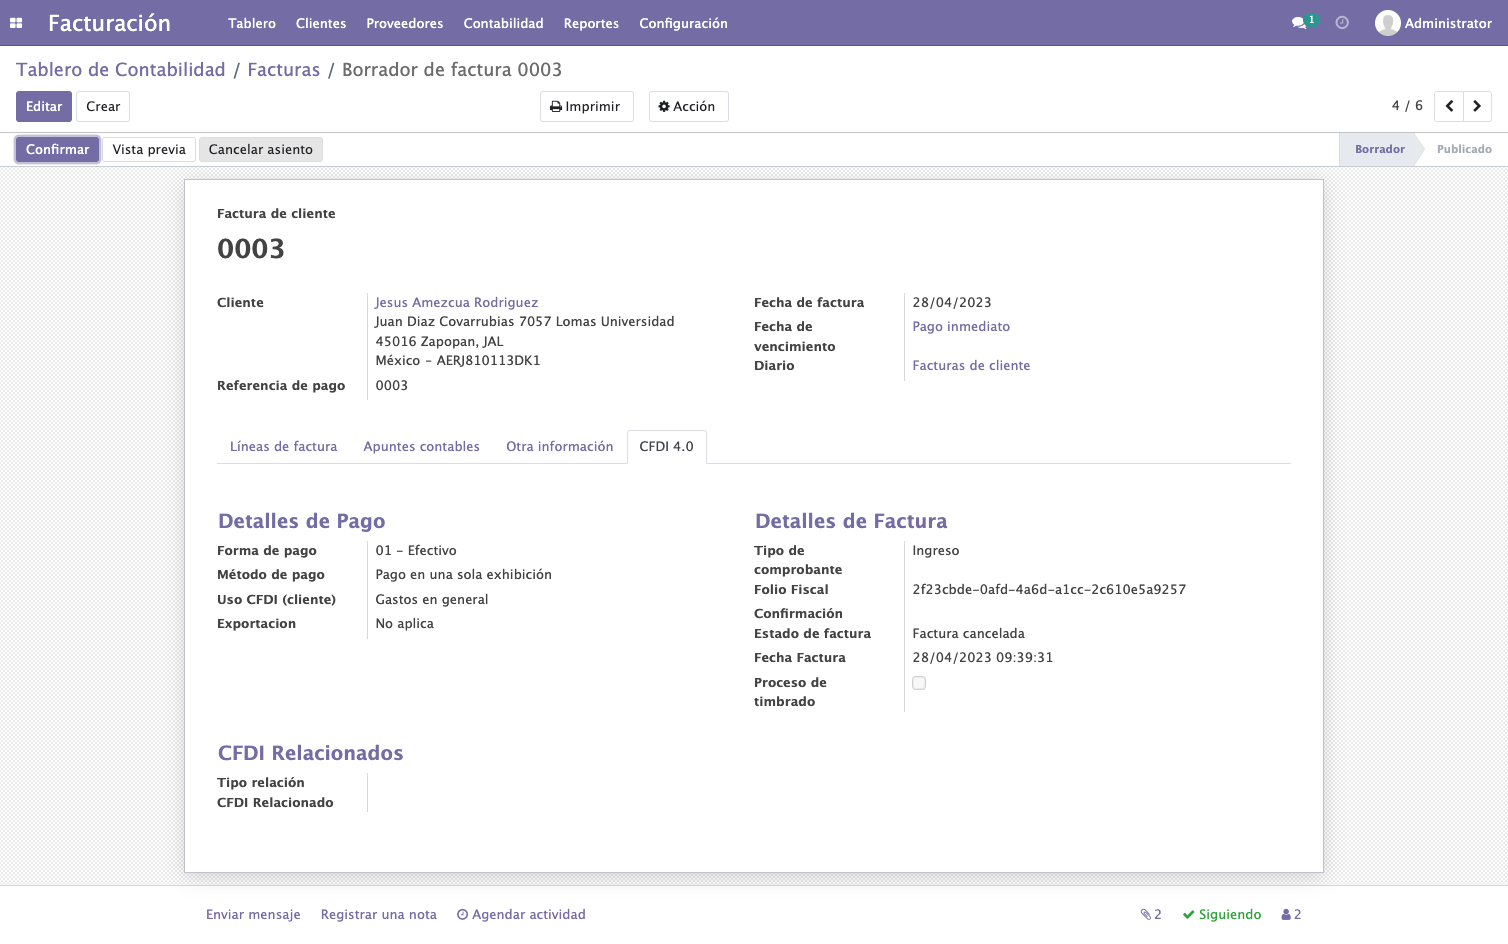Screen dimensions: 1508x944
Task: Go to the next record arrow
Action: (1477, 106)
